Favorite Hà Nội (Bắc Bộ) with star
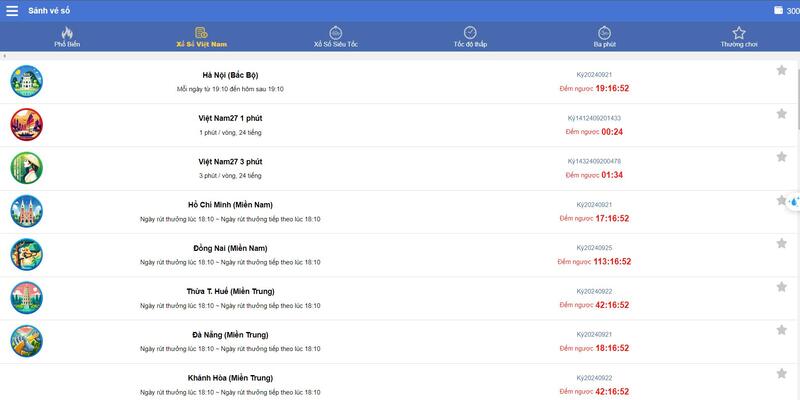 (781, 70)
